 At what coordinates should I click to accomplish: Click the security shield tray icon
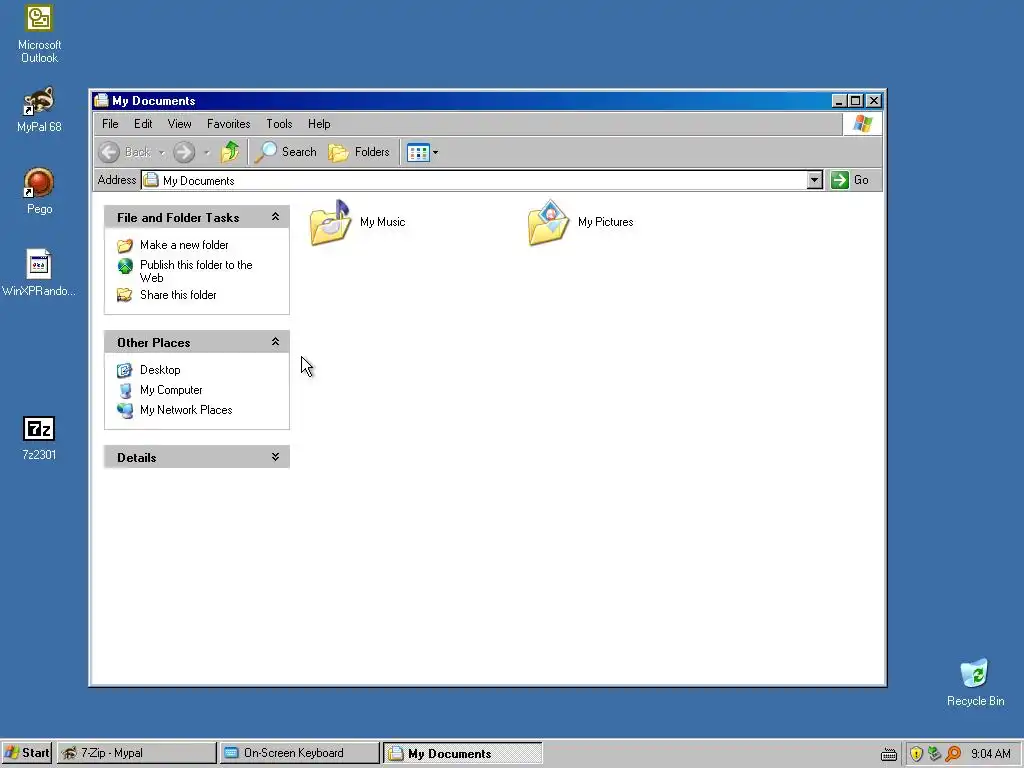point(916,754)
